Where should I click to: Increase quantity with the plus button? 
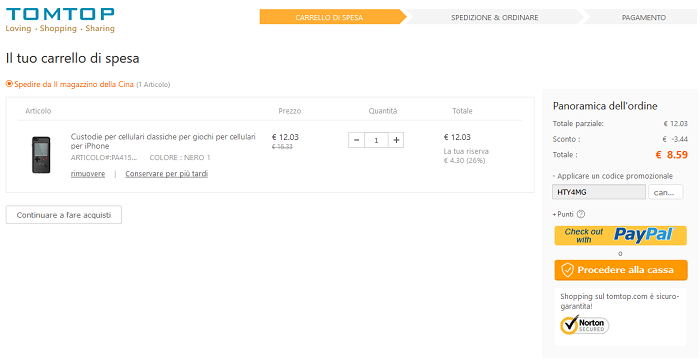396,140
